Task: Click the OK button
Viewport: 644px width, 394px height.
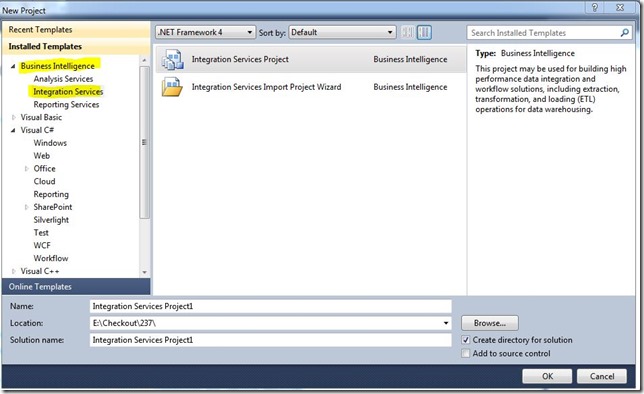Action: pos(547,376)
